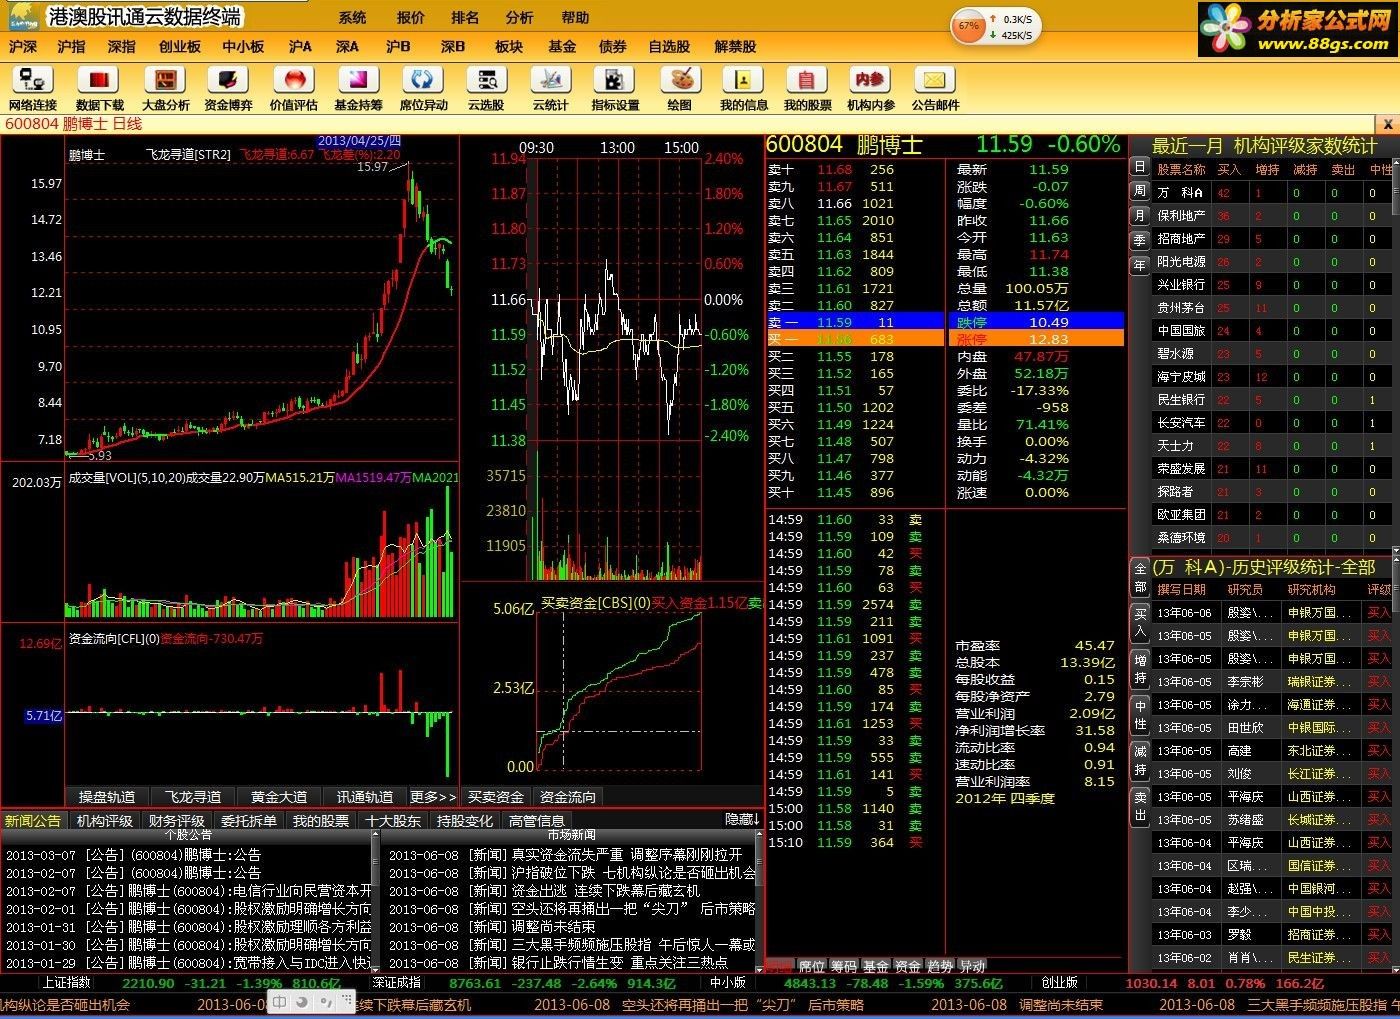
Task: Open the 报价 menu
Action: pos(410,18)
